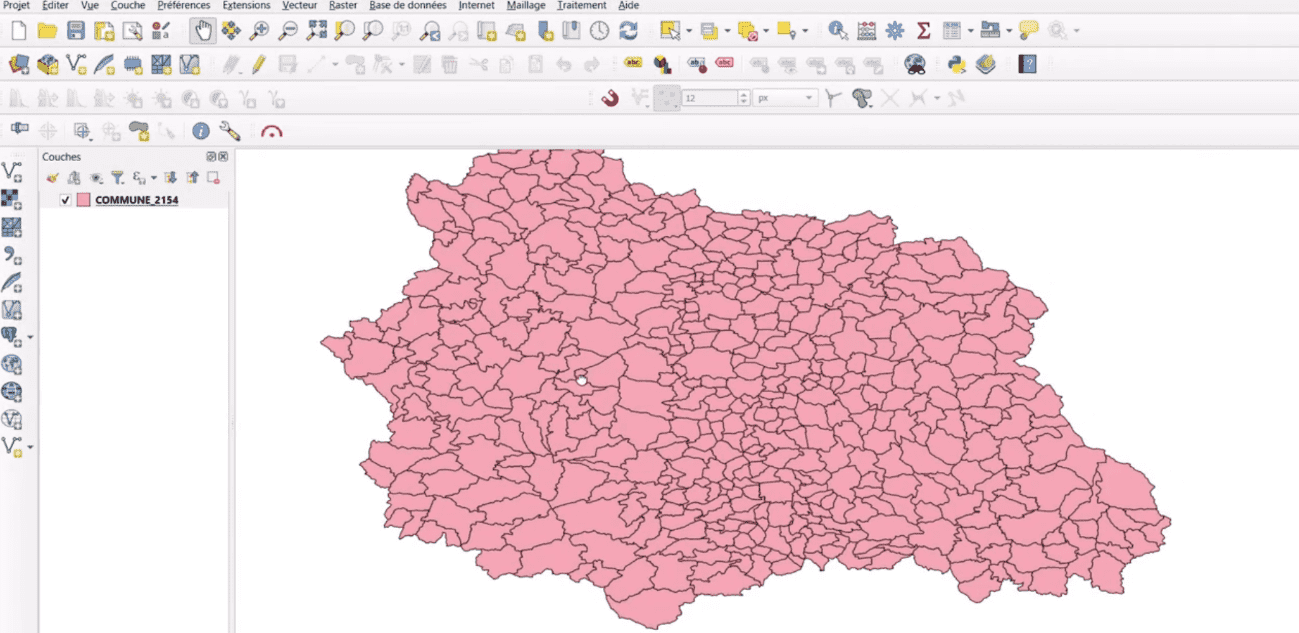
Task: Click the Identify features info cursor icon
Action: click(x=838, y=31)
